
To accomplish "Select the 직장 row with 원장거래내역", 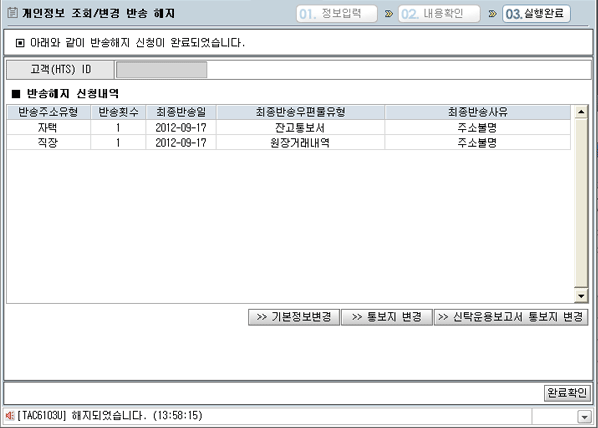I will click(x=289, y=143).
